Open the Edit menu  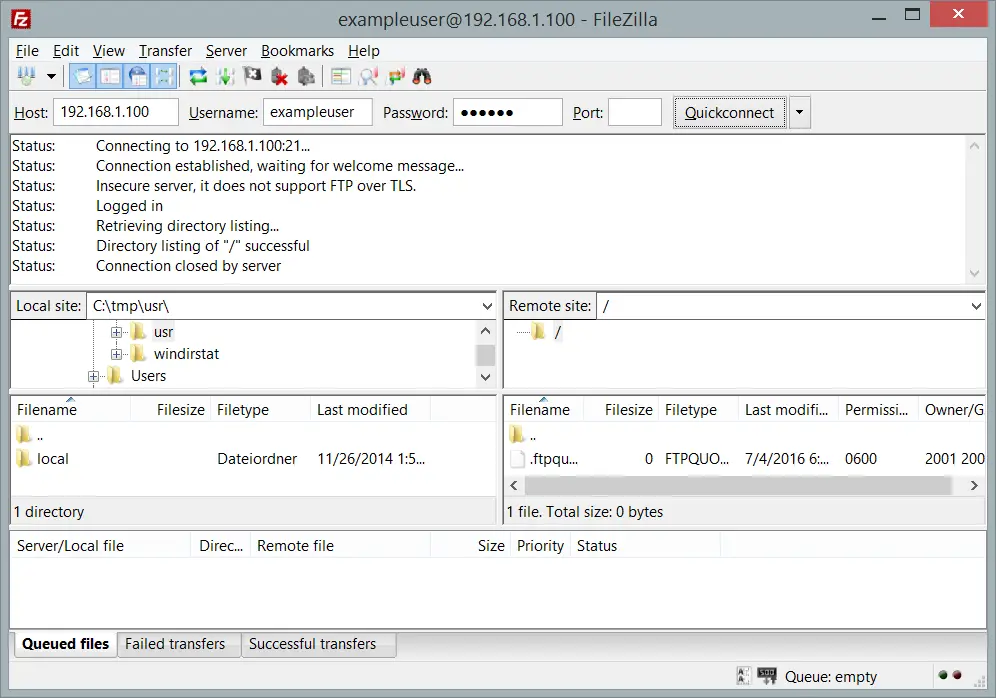(x=66, y=51)
